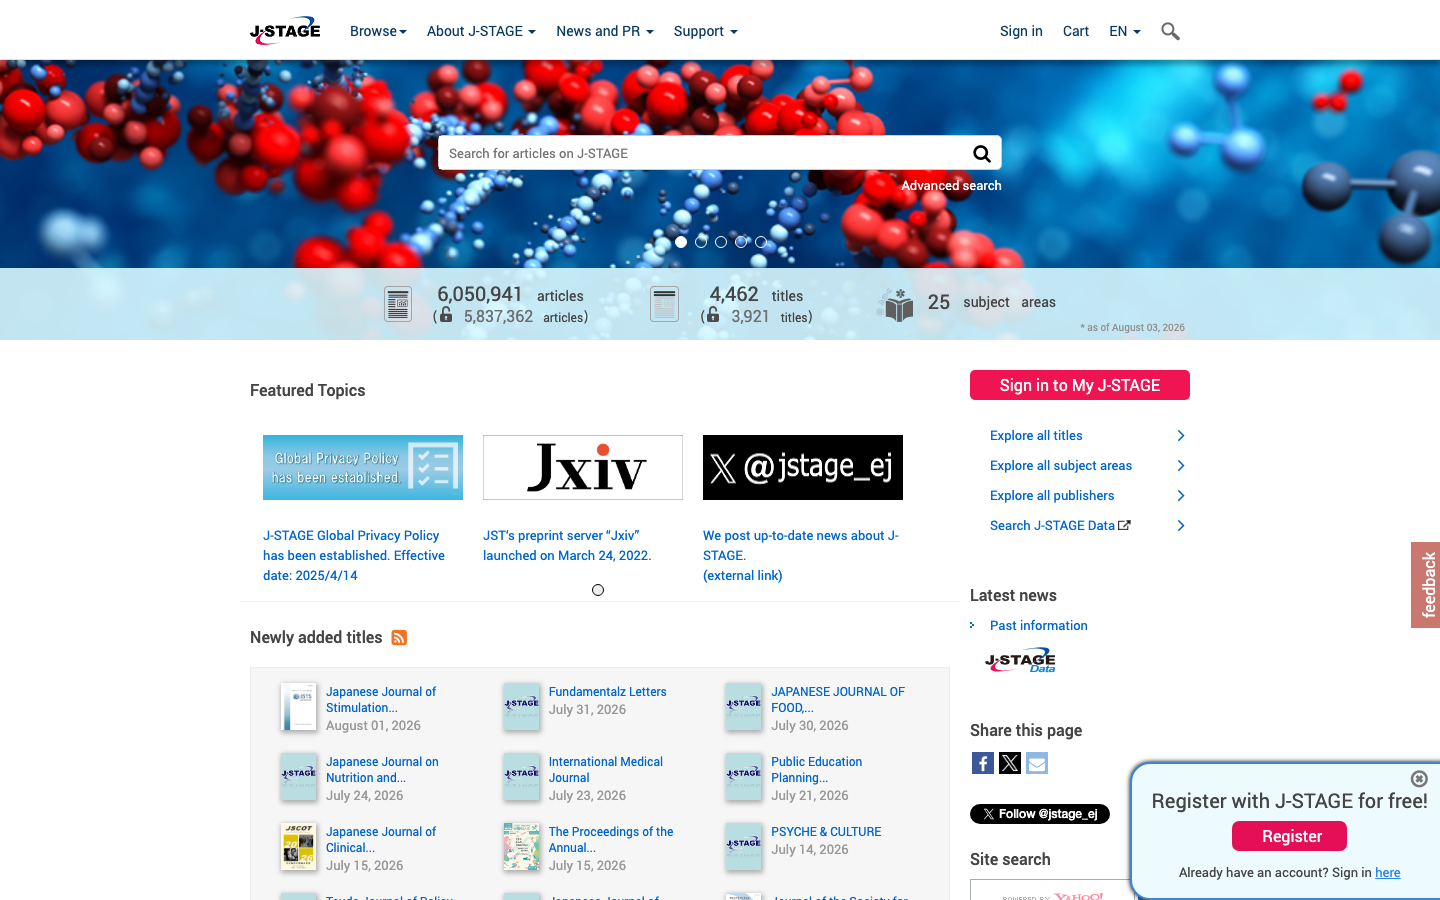Click the articles document icon in the stats bar

click(398, 304)
